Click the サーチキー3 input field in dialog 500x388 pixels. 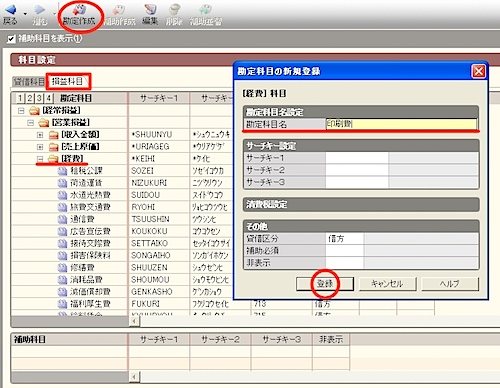[357, 182]
